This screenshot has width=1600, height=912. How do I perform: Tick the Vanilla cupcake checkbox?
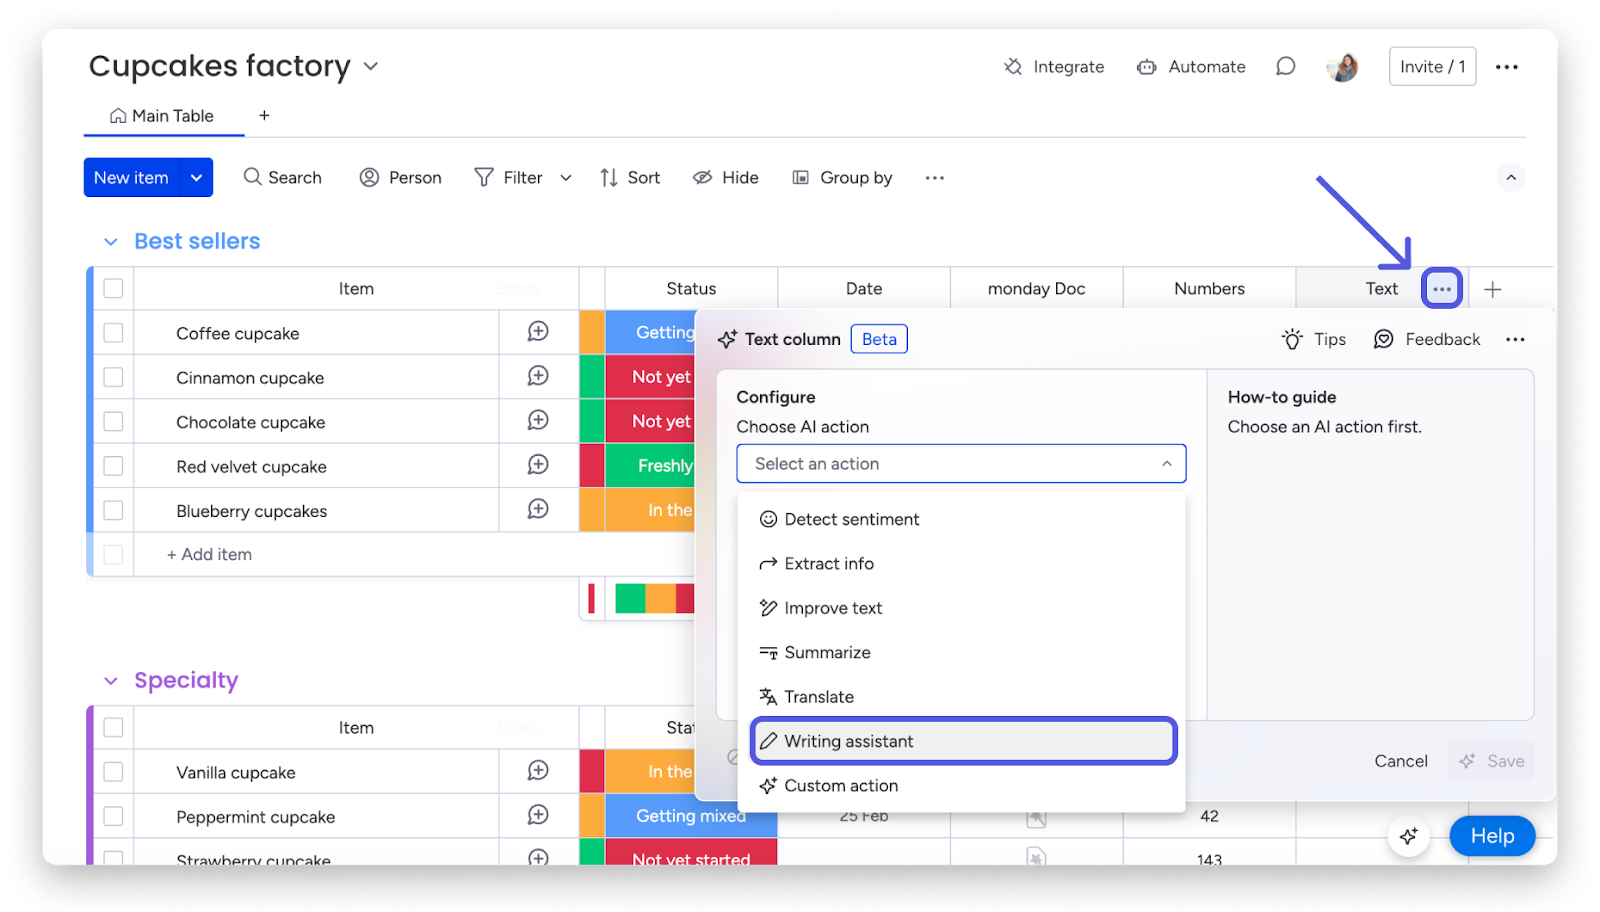pyautogui.click(x=114, y=772)
